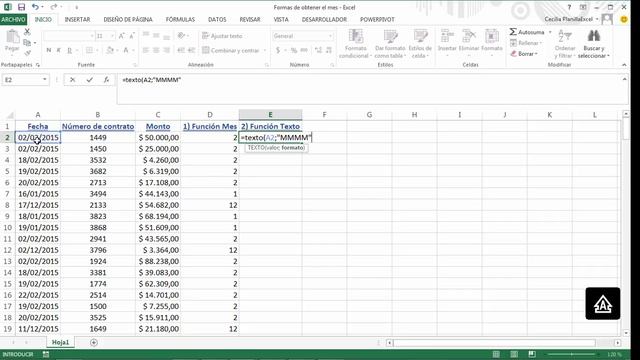This screenshot has width=640, height=360.
Task: Open Ordenar y filtrar
Action: 565,44
